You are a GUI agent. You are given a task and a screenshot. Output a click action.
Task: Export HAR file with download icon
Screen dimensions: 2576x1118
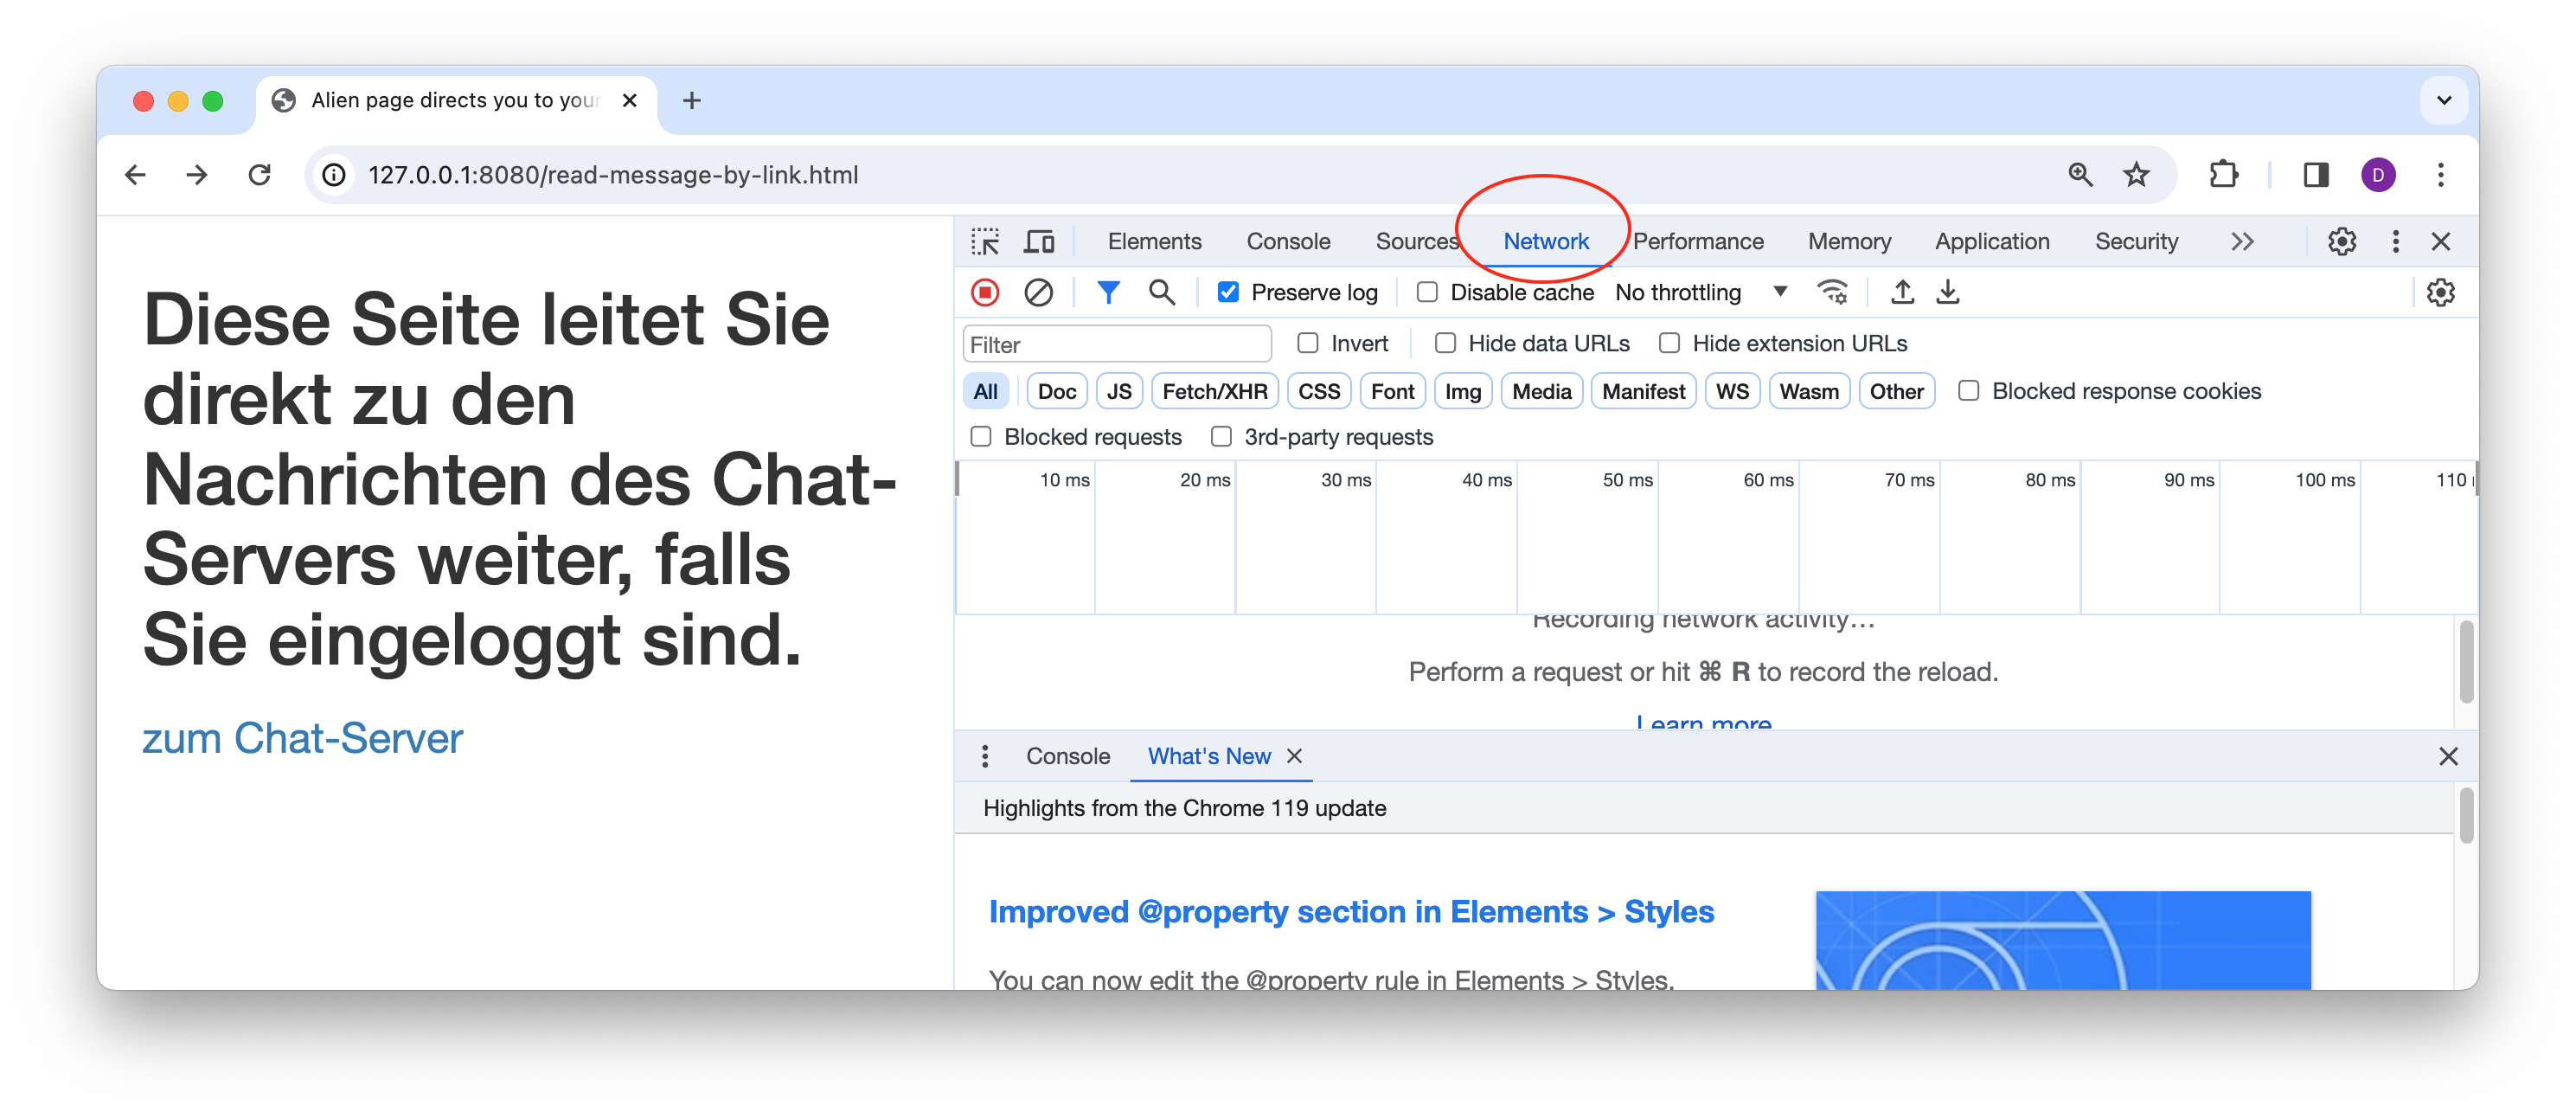point(1947,293)
